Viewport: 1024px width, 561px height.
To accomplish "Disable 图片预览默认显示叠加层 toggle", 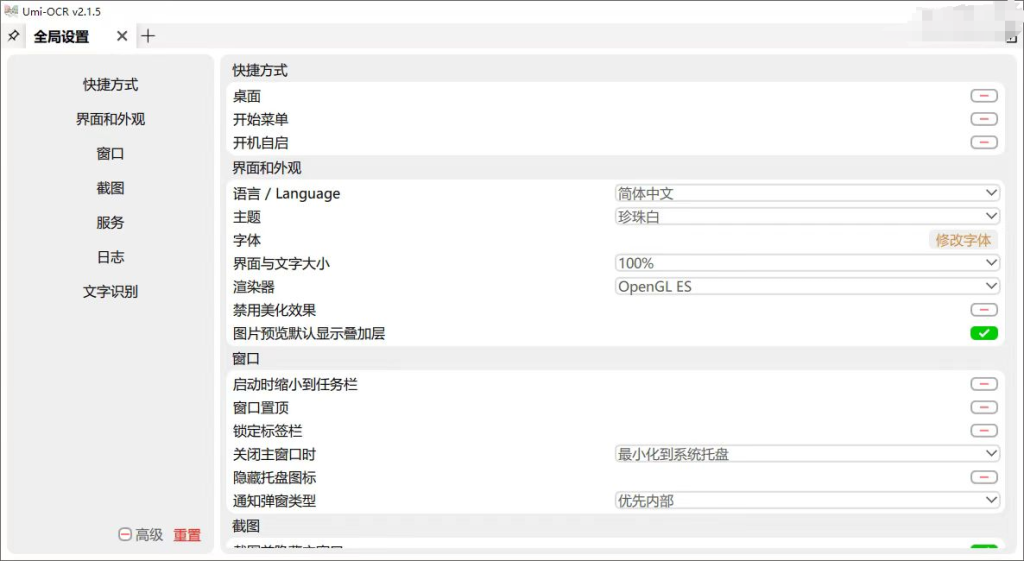I will coord(983,333).
